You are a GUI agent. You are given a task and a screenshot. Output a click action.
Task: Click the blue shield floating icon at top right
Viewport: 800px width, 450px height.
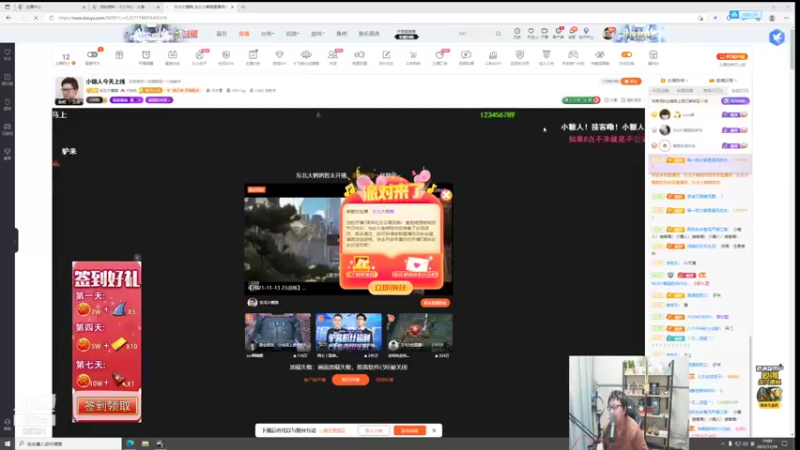click(777, 37)
